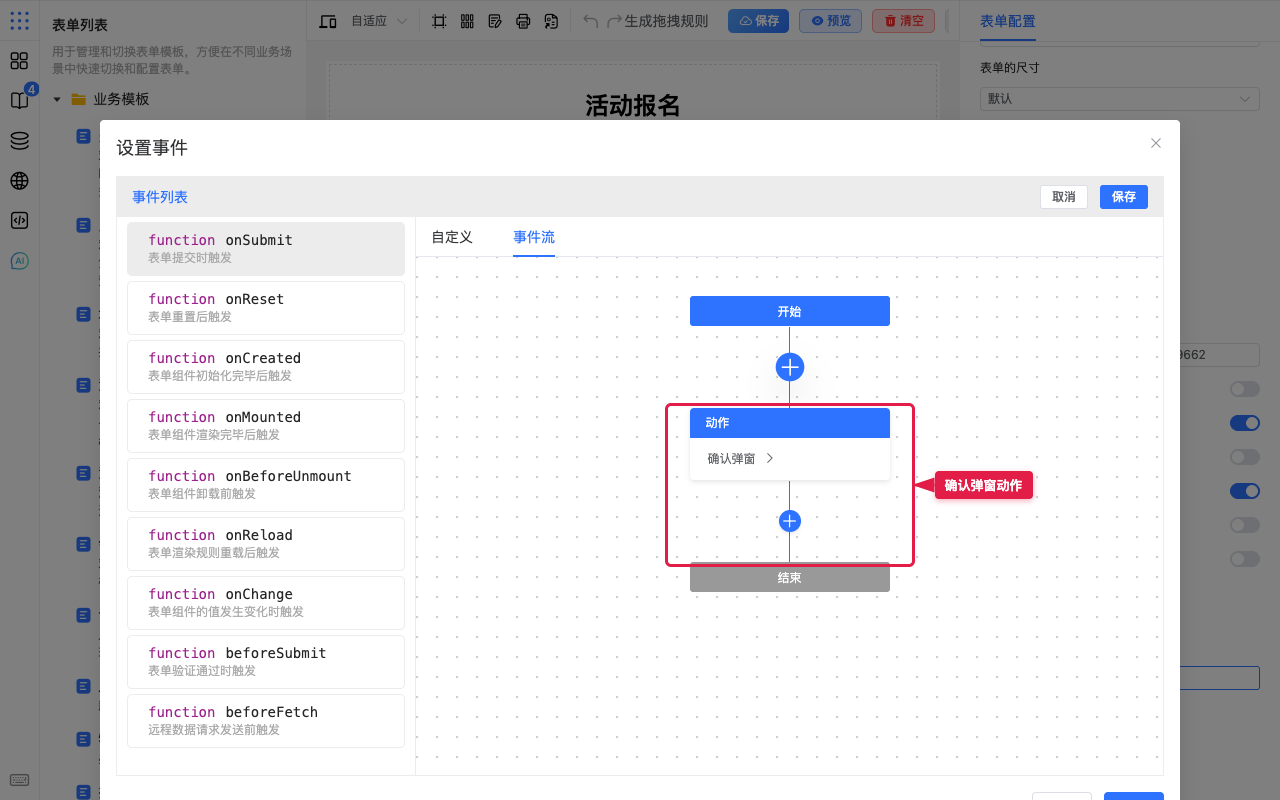Image resolution: width=1280 pixels, height=800 pixels.
Task: Close the 设置事件 dialog with X
Action: tap(1156, 143)
